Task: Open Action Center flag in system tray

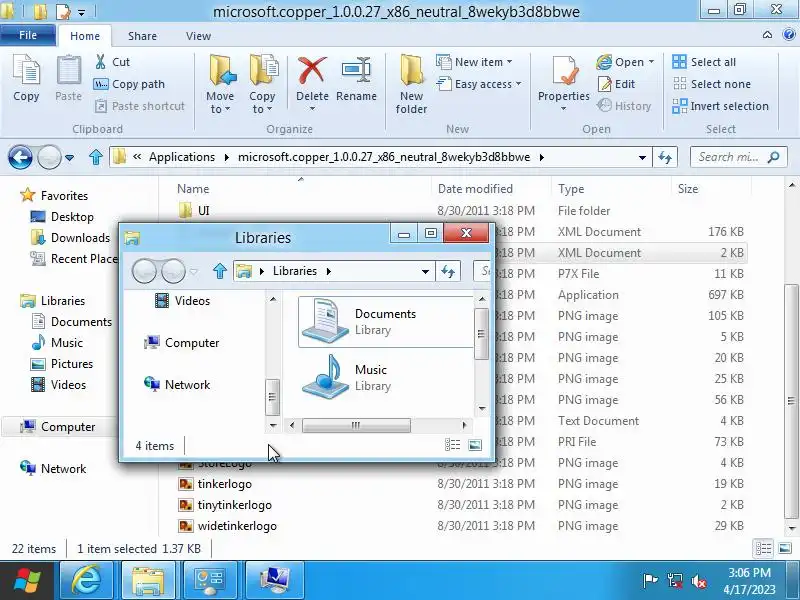Action: click(650, 581)
